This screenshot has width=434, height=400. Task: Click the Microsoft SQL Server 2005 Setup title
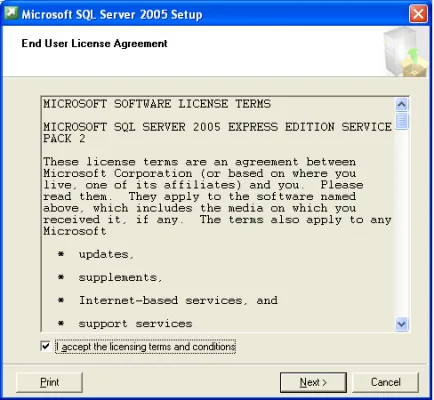tap(112, 15)
